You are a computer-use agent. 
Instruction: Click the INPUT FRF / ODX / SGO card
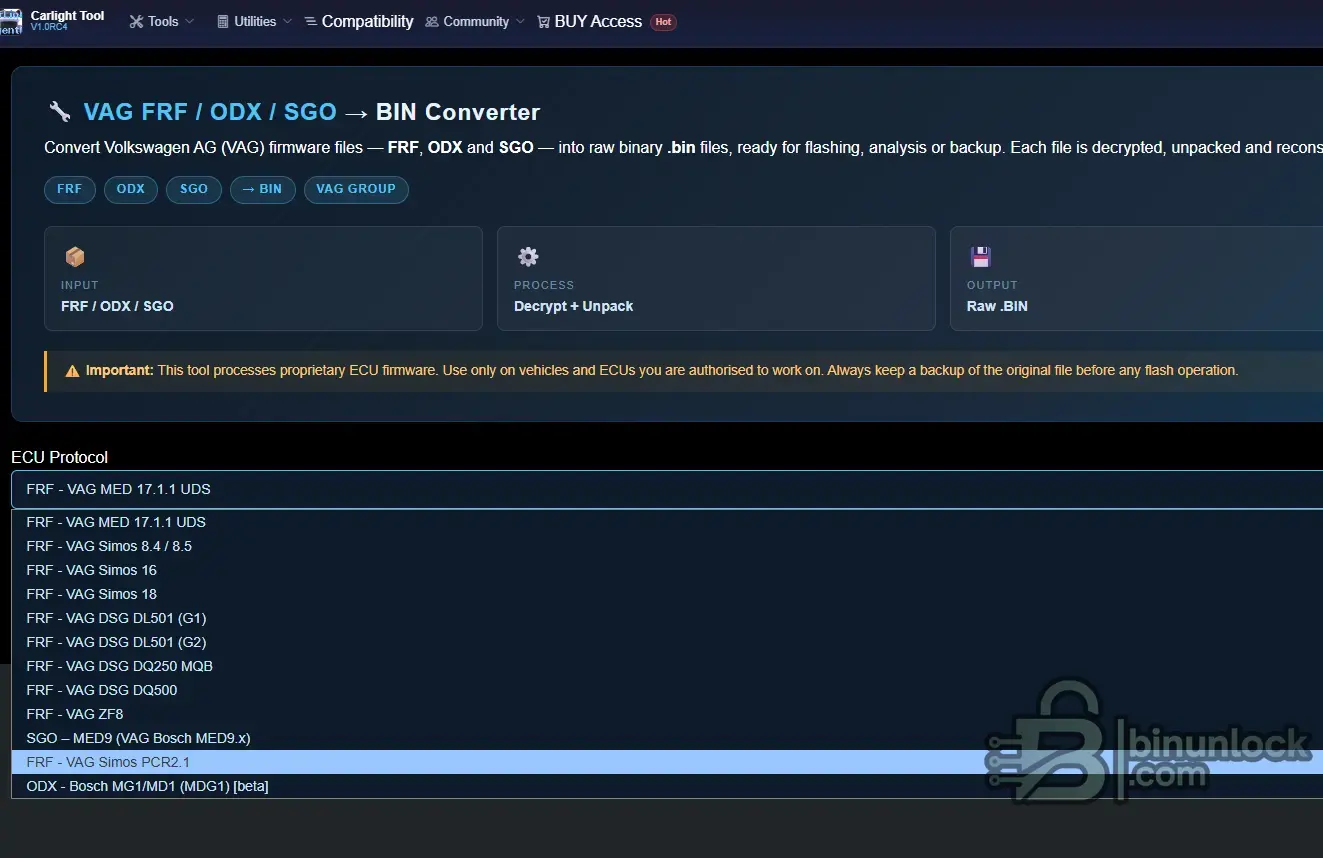click(263, 278)
